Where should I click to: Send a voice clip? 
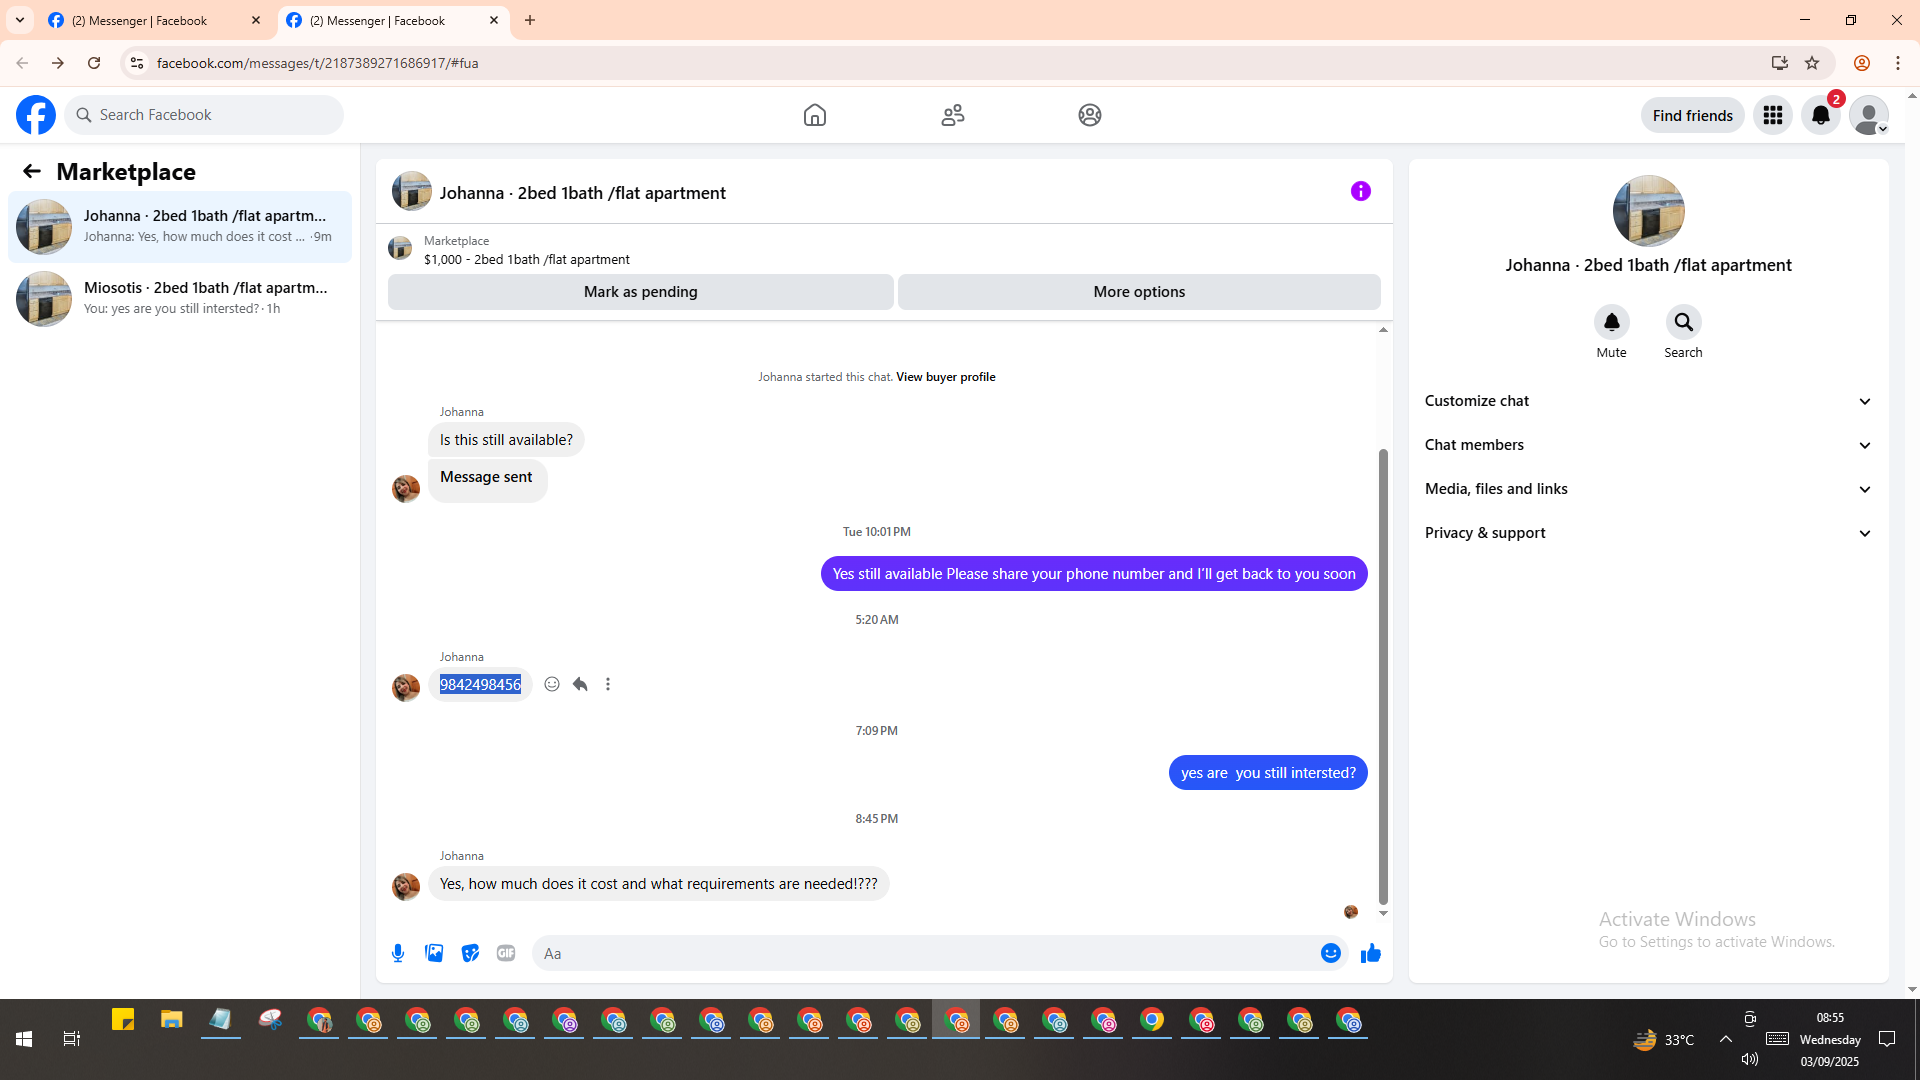pyautogui.click(x=398, y=953)
